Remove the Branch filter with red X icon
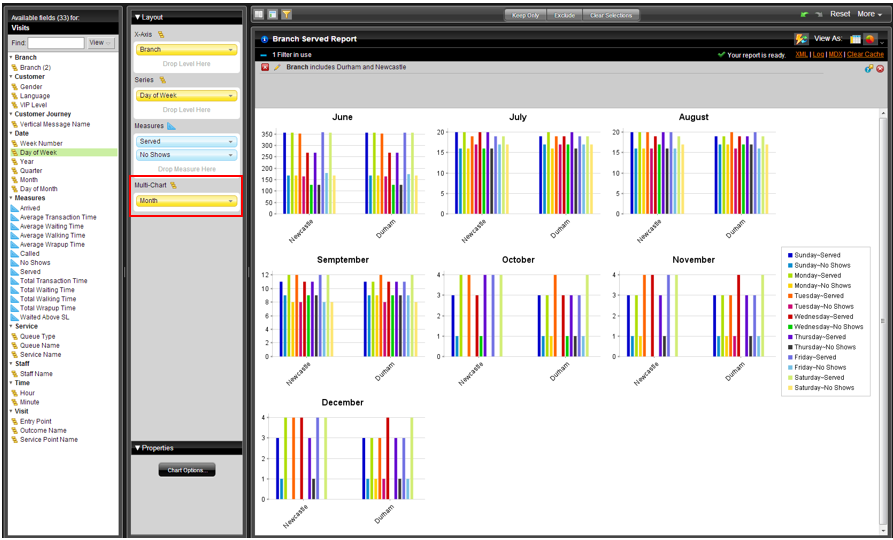 coord(265,67)
